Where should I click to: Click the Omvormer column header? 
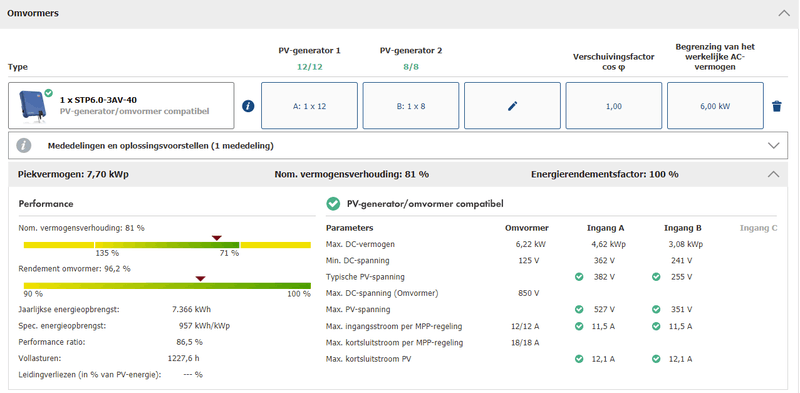pos(527,228)
